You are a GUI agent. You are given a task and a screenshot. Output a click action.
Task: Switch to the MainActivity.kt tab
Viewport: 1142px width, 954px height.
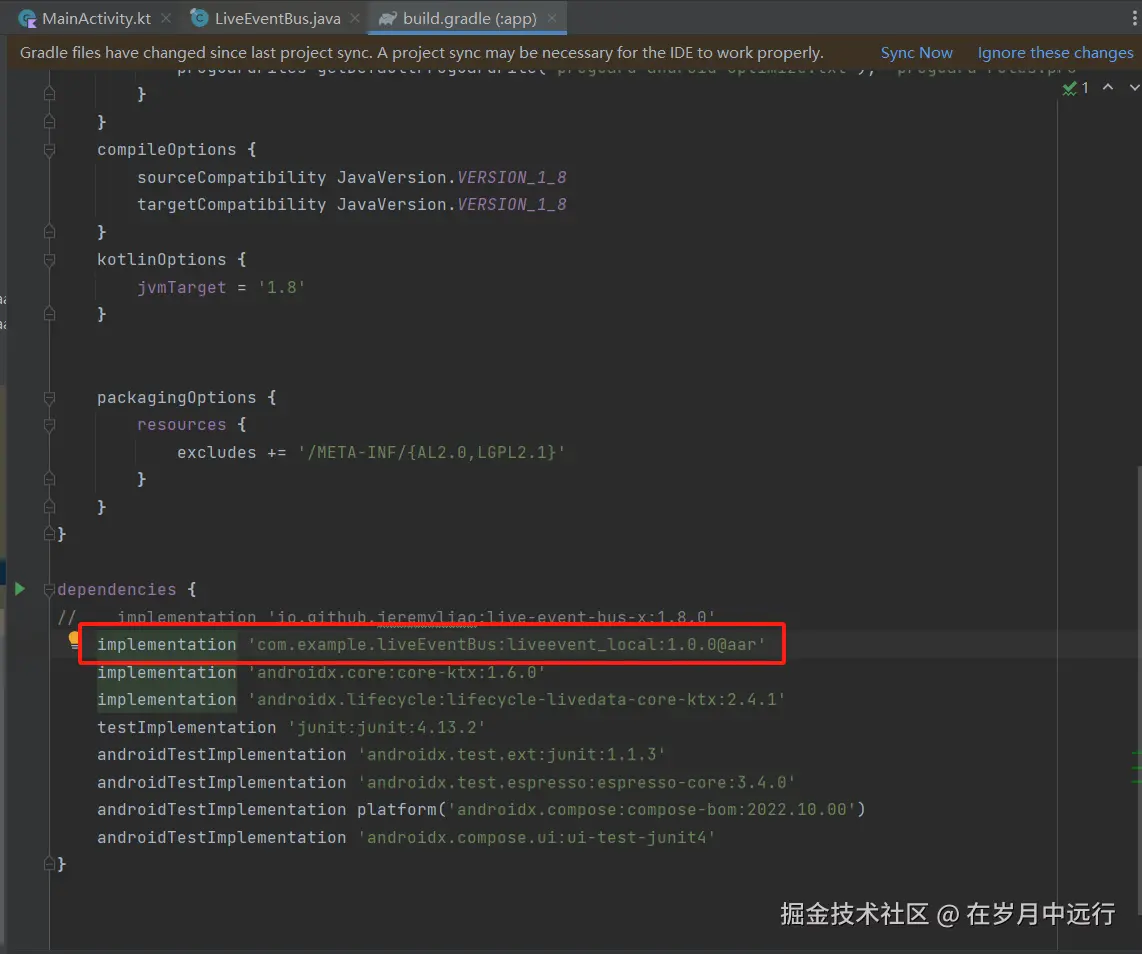(x=96, y=18)
